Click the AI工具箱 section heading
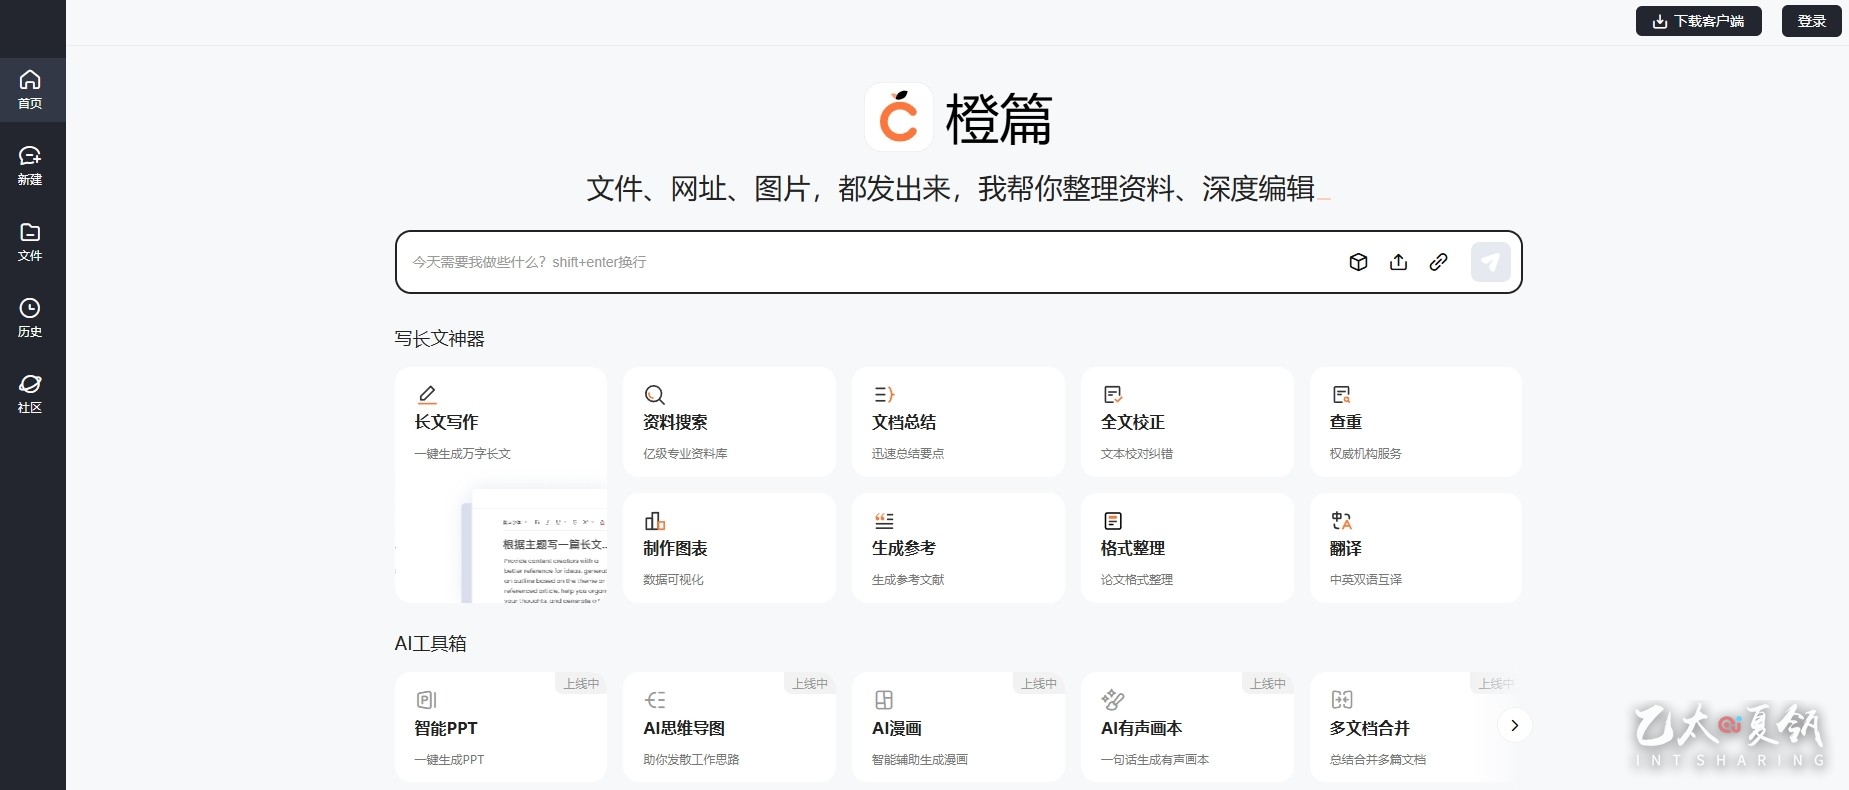 pos(430,644)
